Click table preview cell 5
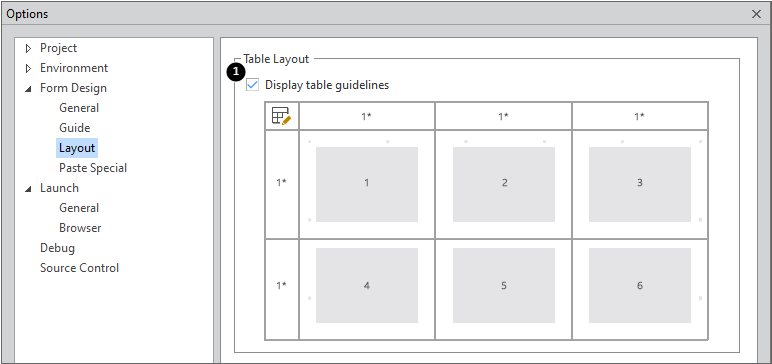Screen dimensions: 772x364 point(504,285)
